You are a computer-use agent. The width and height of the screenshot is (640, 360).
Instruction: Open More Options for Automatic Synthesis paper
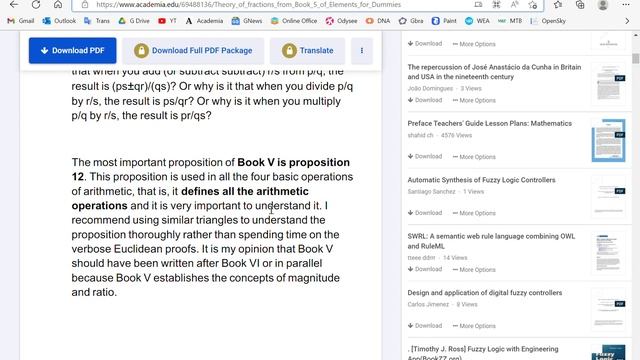(474, 213)
